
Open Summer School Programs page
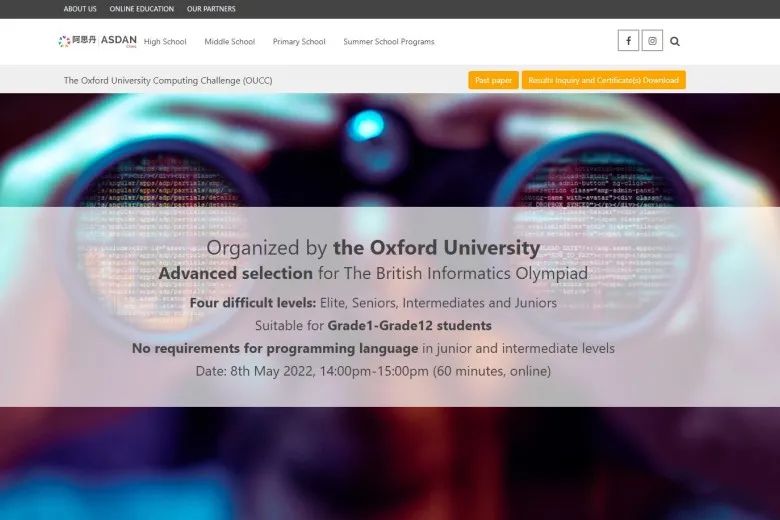(389, 42)
